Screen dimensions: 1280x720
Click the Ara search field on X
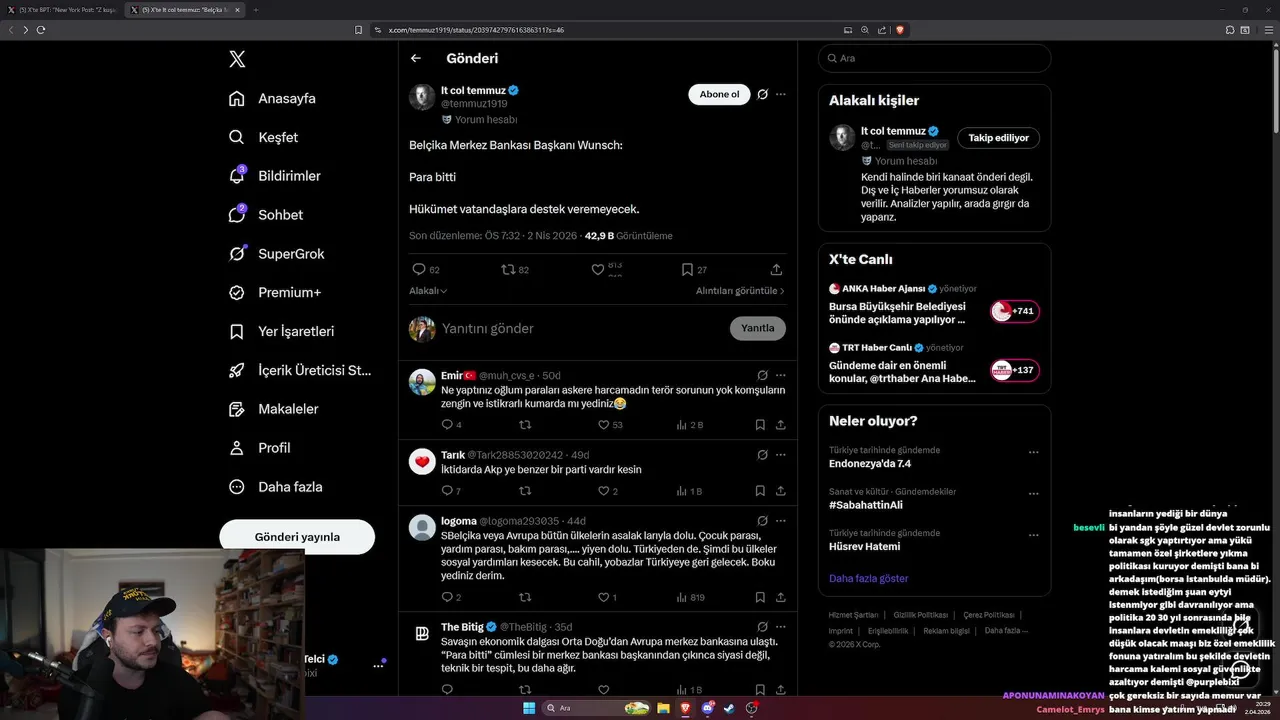pos(935,58)
